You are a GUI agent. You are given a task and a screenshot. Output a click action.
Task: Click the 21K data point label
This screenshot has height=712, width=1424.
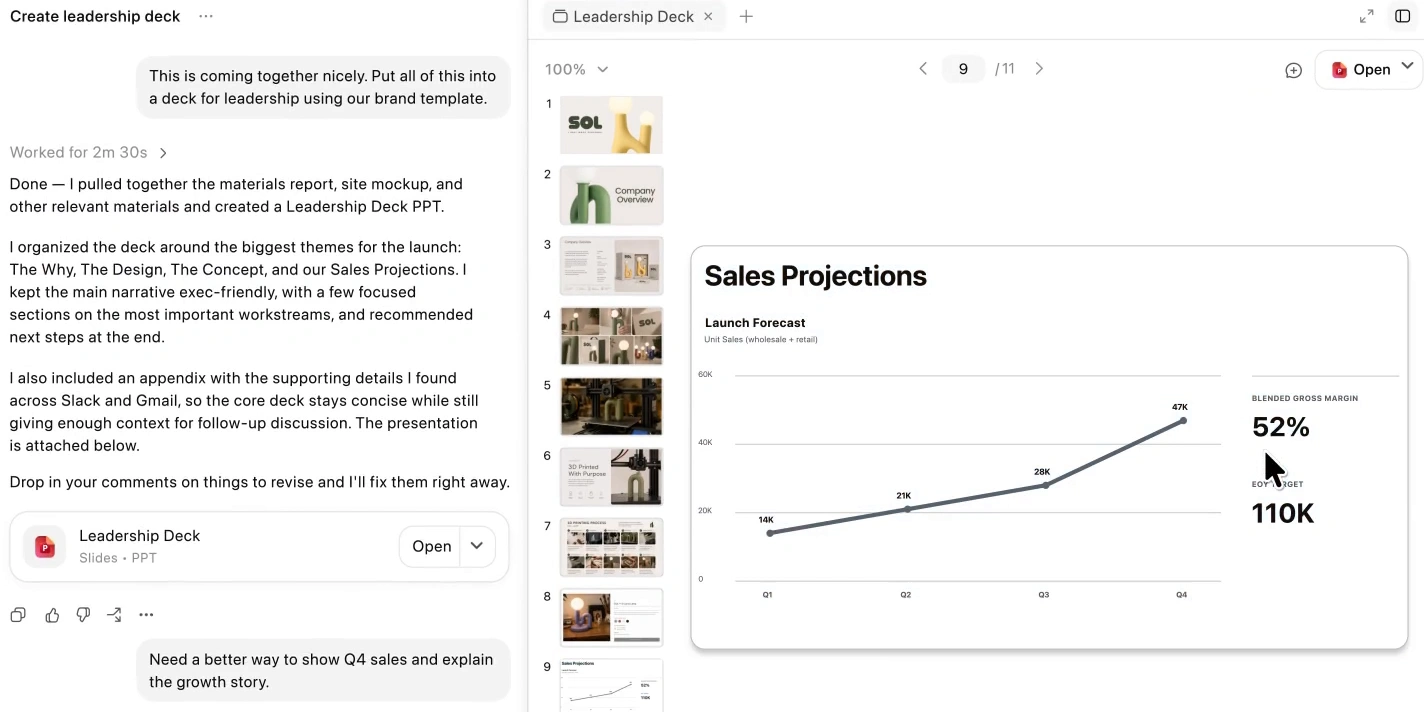(x=904, y=495)
